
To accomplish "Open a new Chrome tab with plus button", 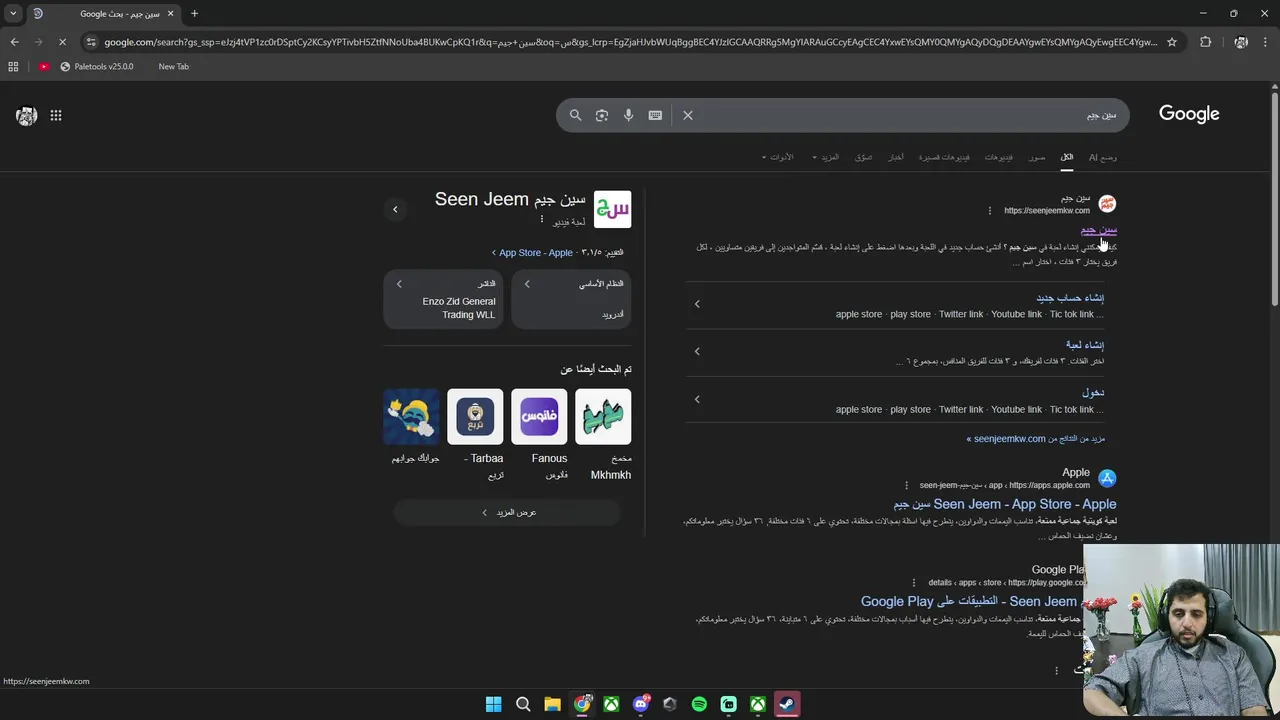I will (194, 14).
